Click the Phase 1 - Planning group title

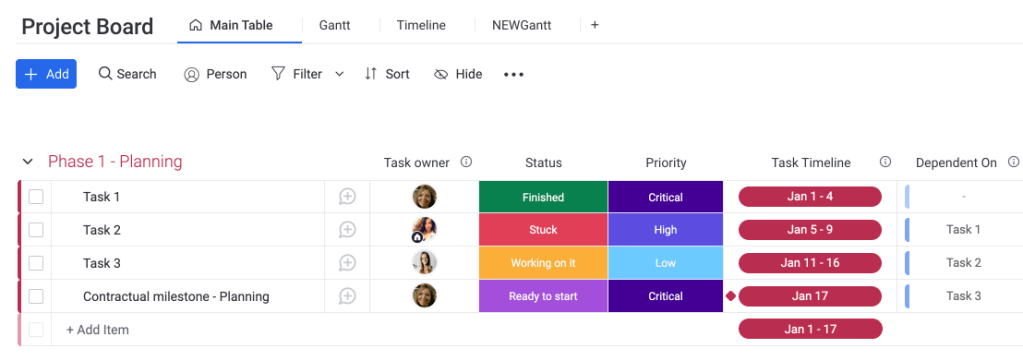click(x=115, y=161)
